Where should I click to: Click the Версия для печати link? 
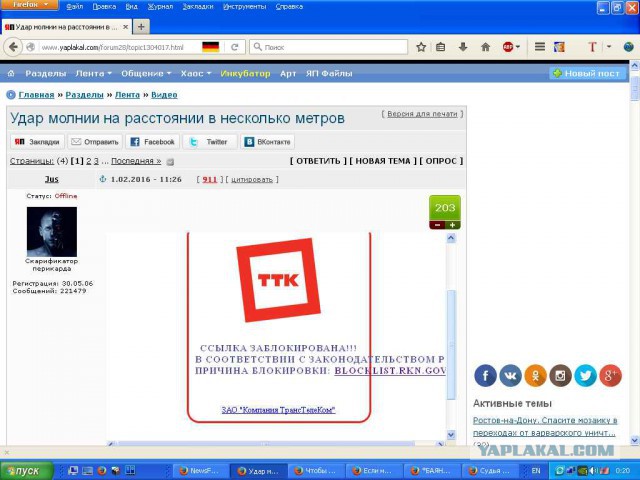(422, 114)
